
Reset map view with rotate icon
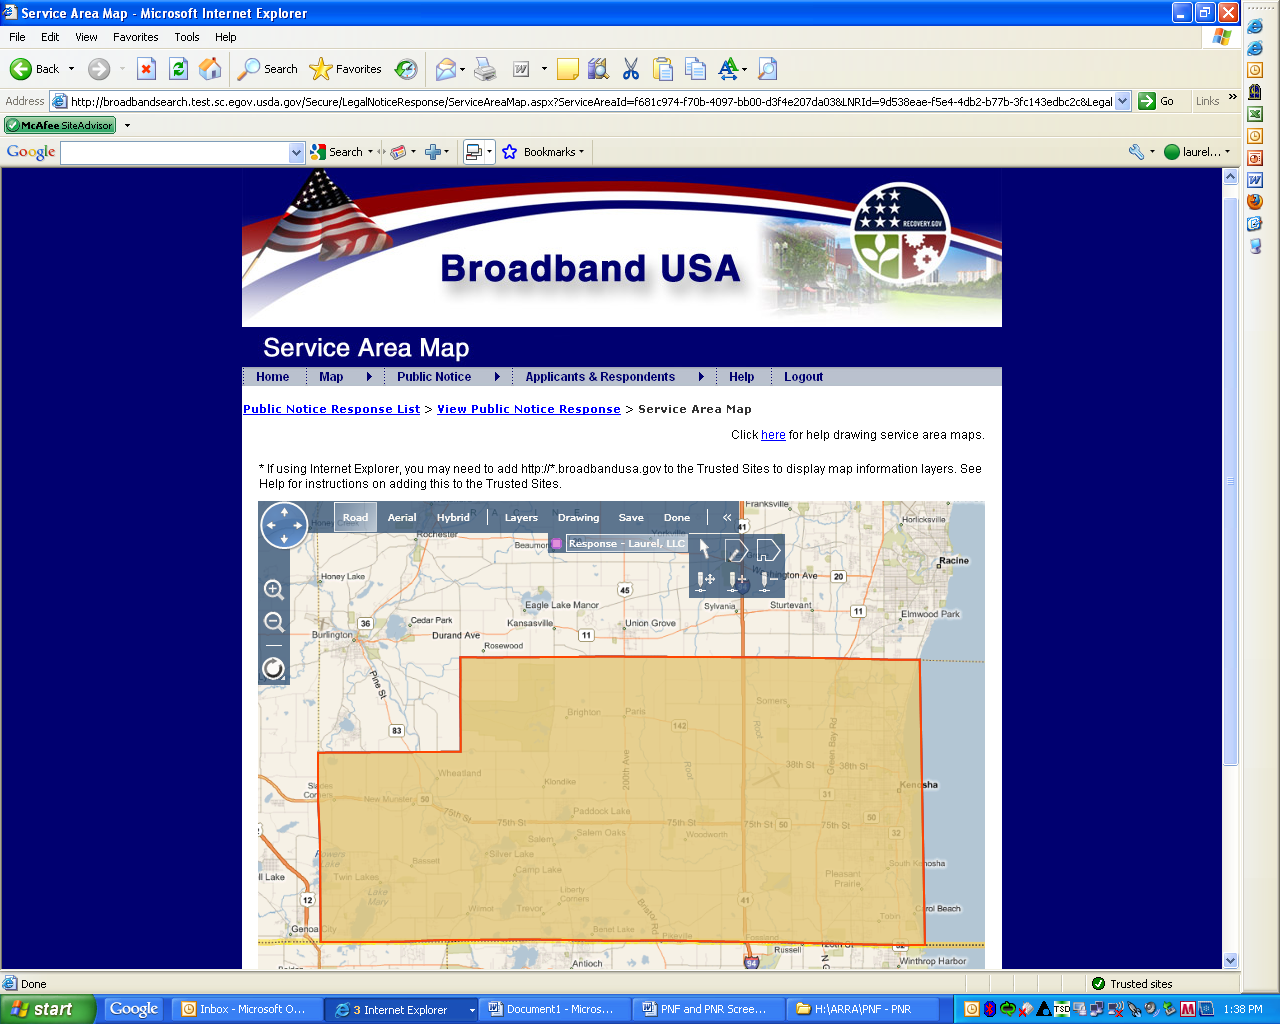click(x=274, y=669)
